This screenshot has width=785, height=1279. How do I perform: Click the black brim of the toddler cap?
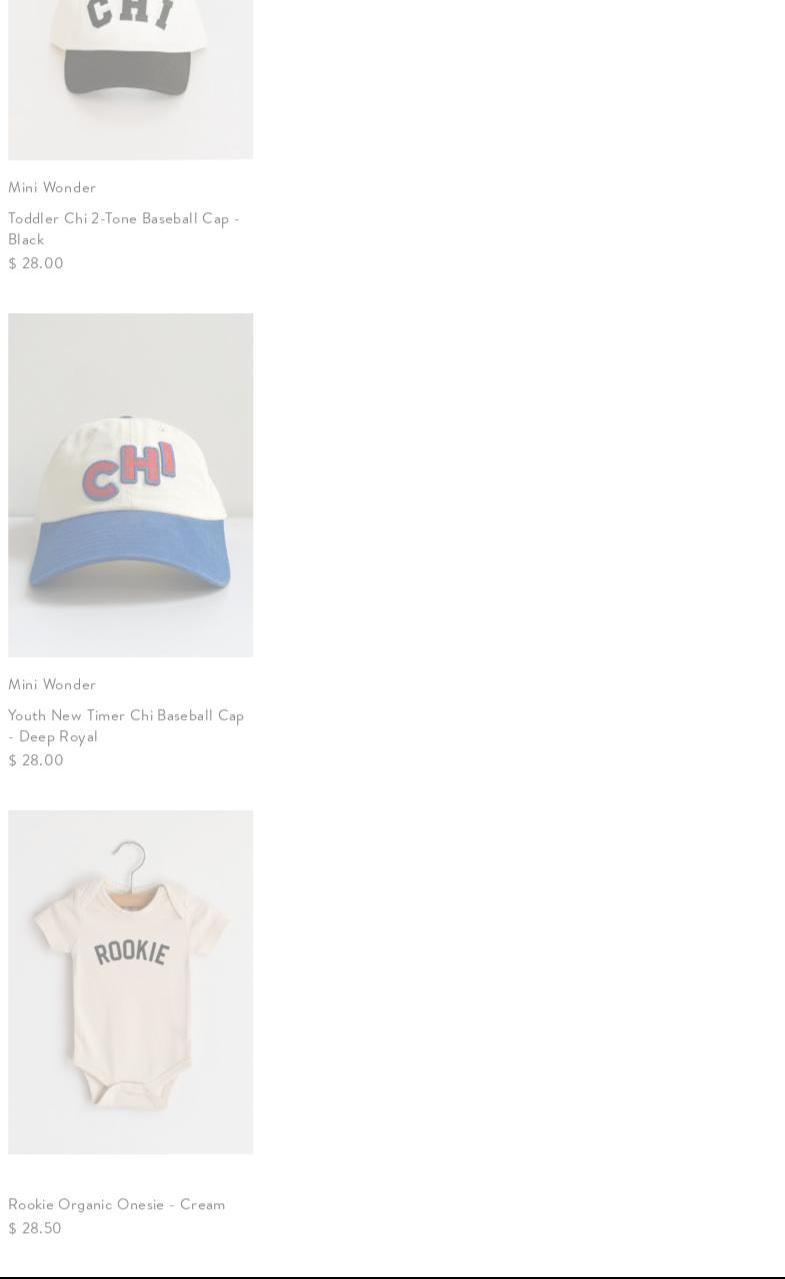(128, 70)
